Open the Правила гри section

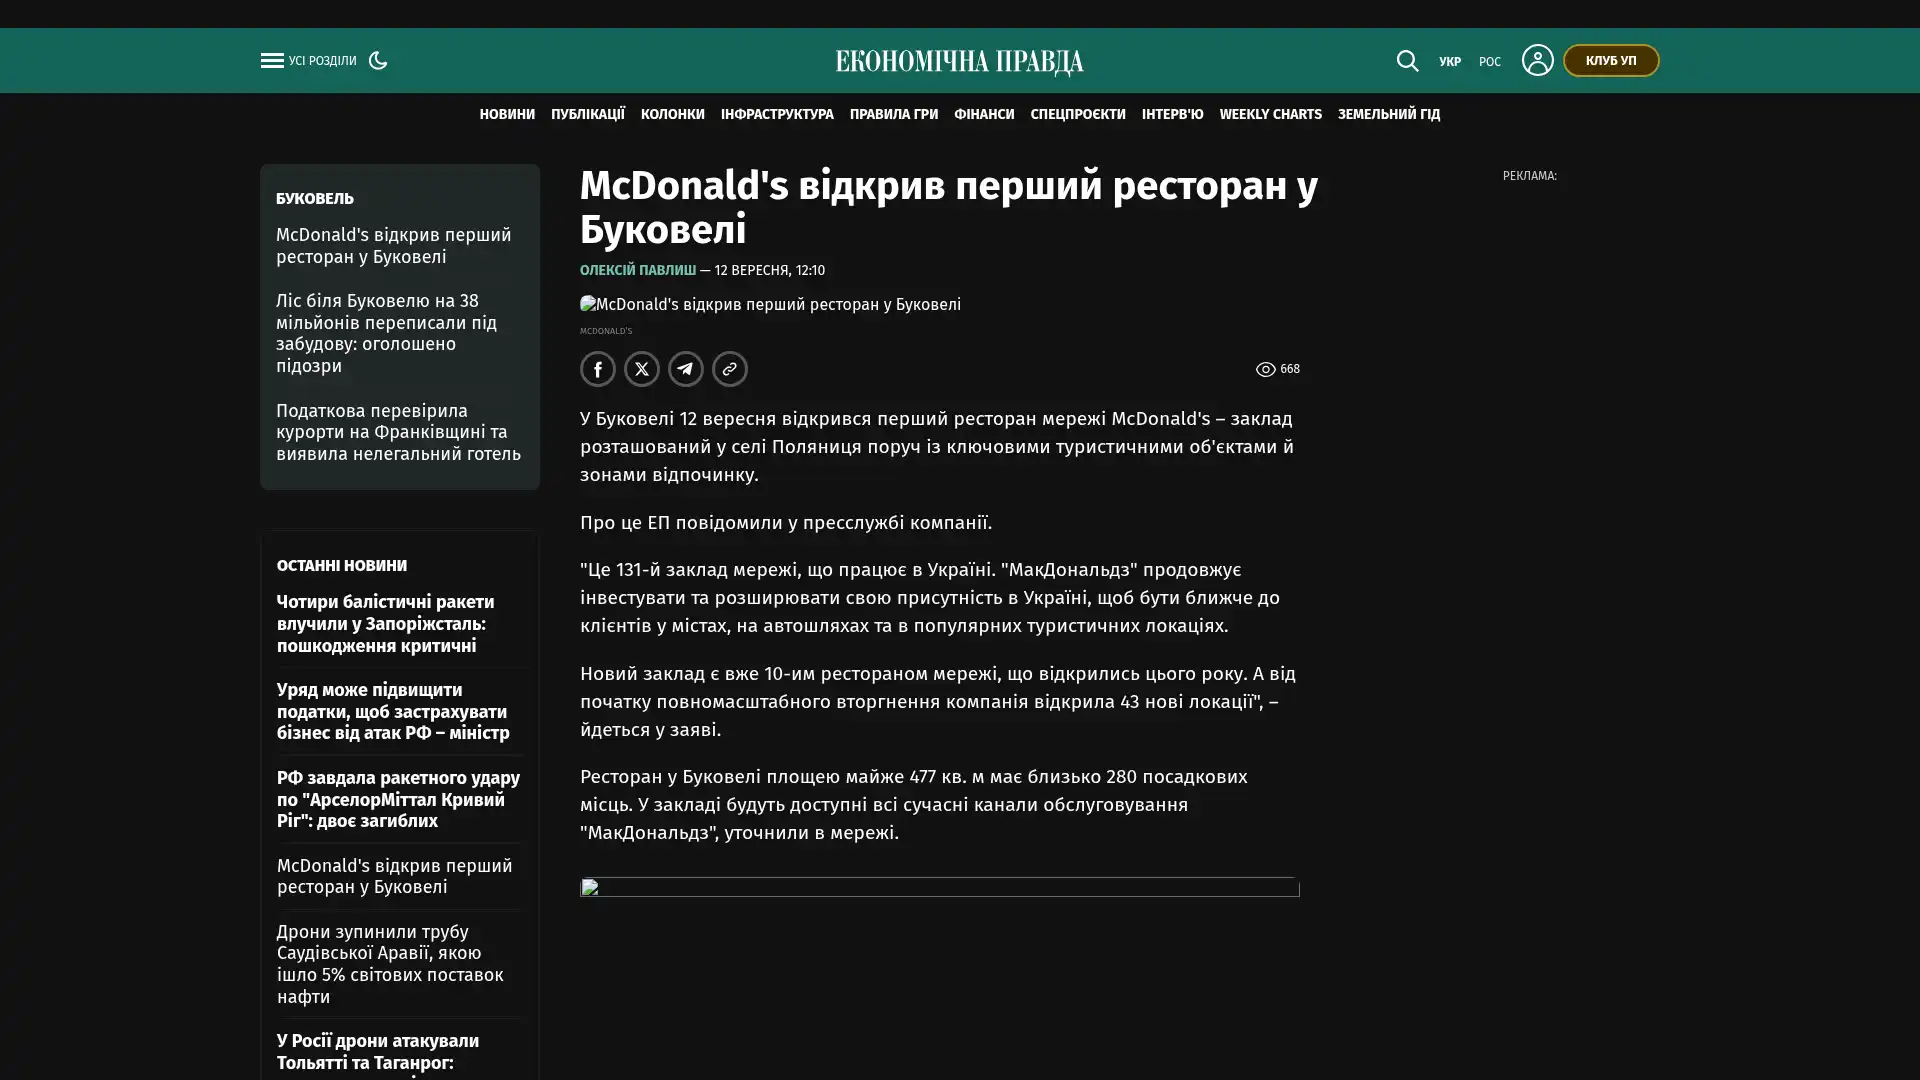894,114
